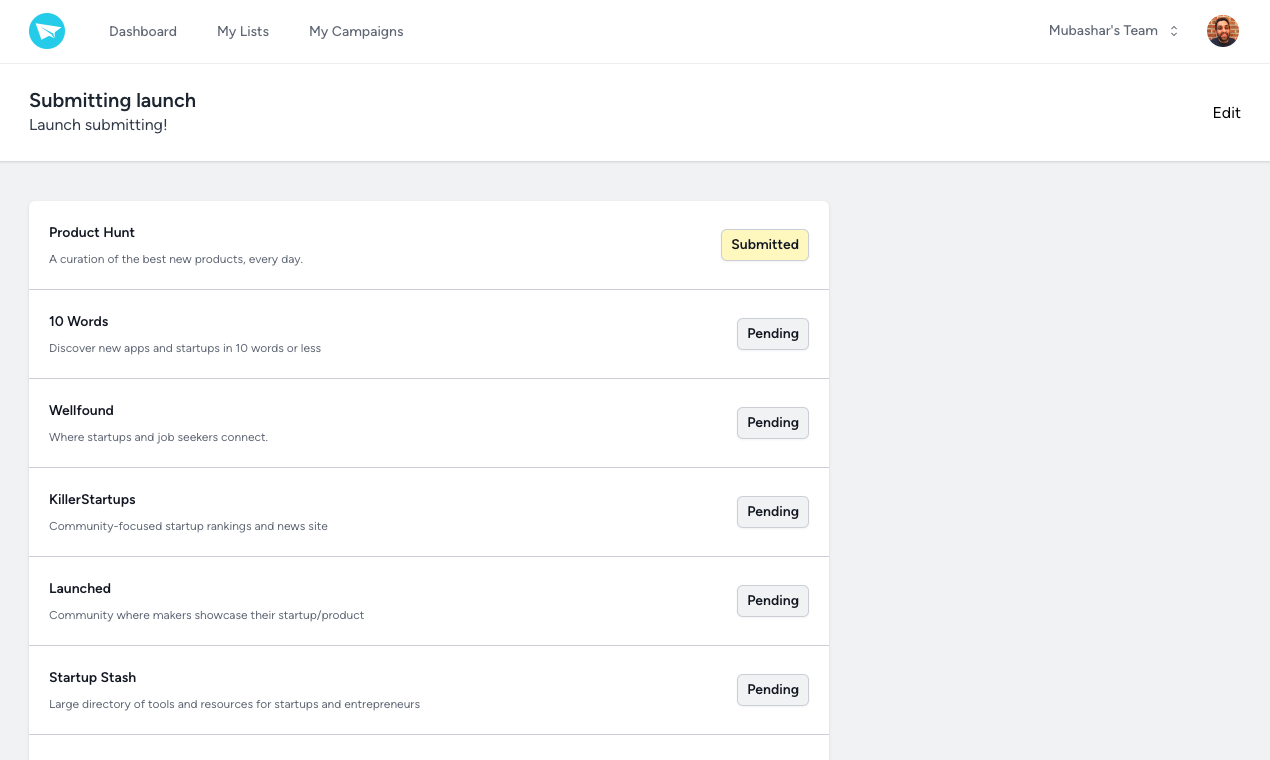1270x760 pixels.
Task: Select the KillerStartups title
Action: [92, 500]
